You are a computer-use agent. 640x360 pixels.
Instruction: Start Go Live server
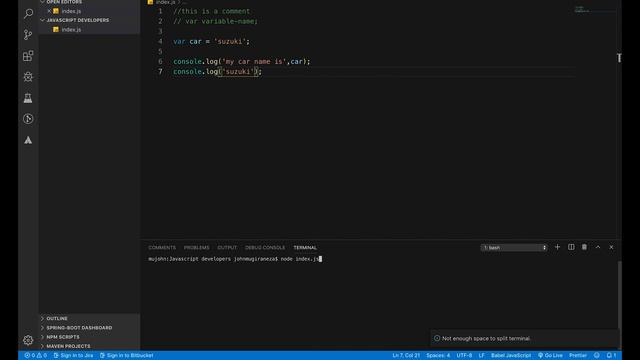click(x=550, y=356)
